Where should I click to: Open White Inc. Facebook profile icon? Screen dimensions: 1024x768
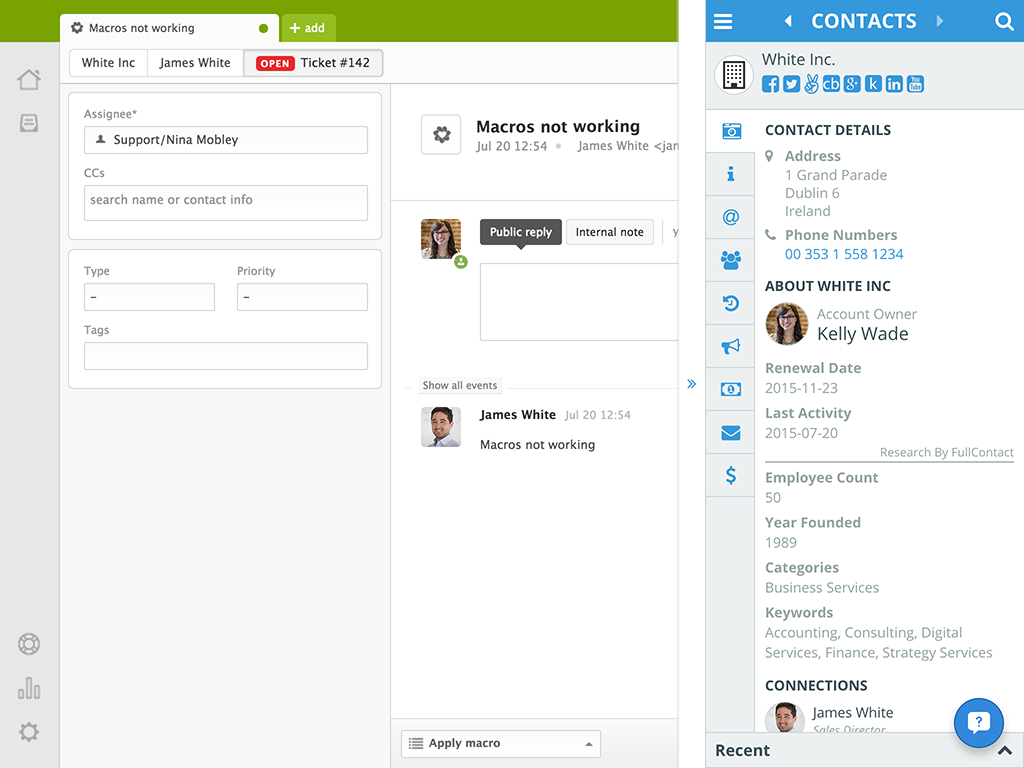pos(771,84)
